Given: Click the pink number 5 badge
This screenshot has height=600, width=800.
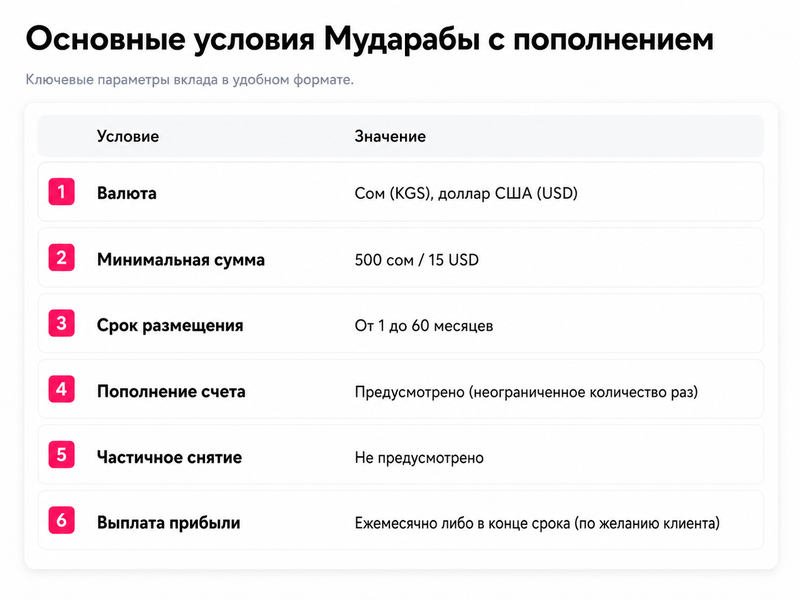Looking at the screenshot, I should 61,455.
